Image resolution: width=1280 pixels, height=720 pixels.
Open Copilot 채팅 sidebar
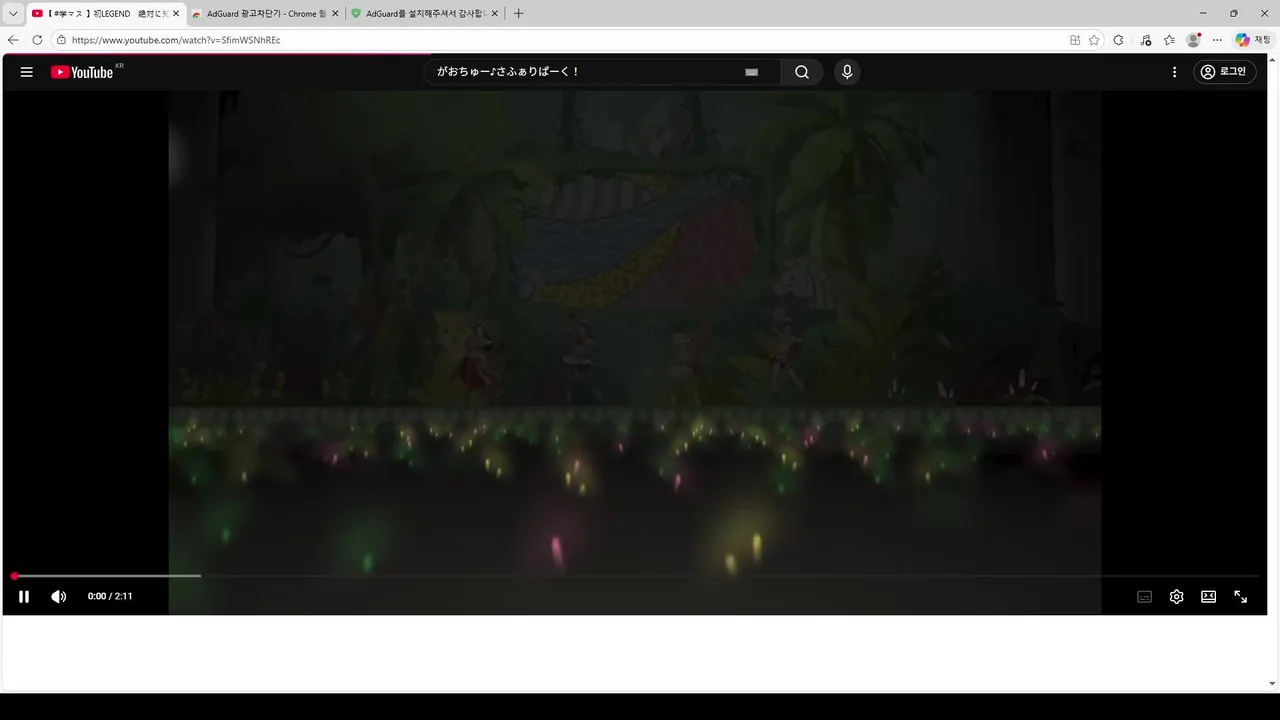pyautogui.click(x=1253, y=40)
